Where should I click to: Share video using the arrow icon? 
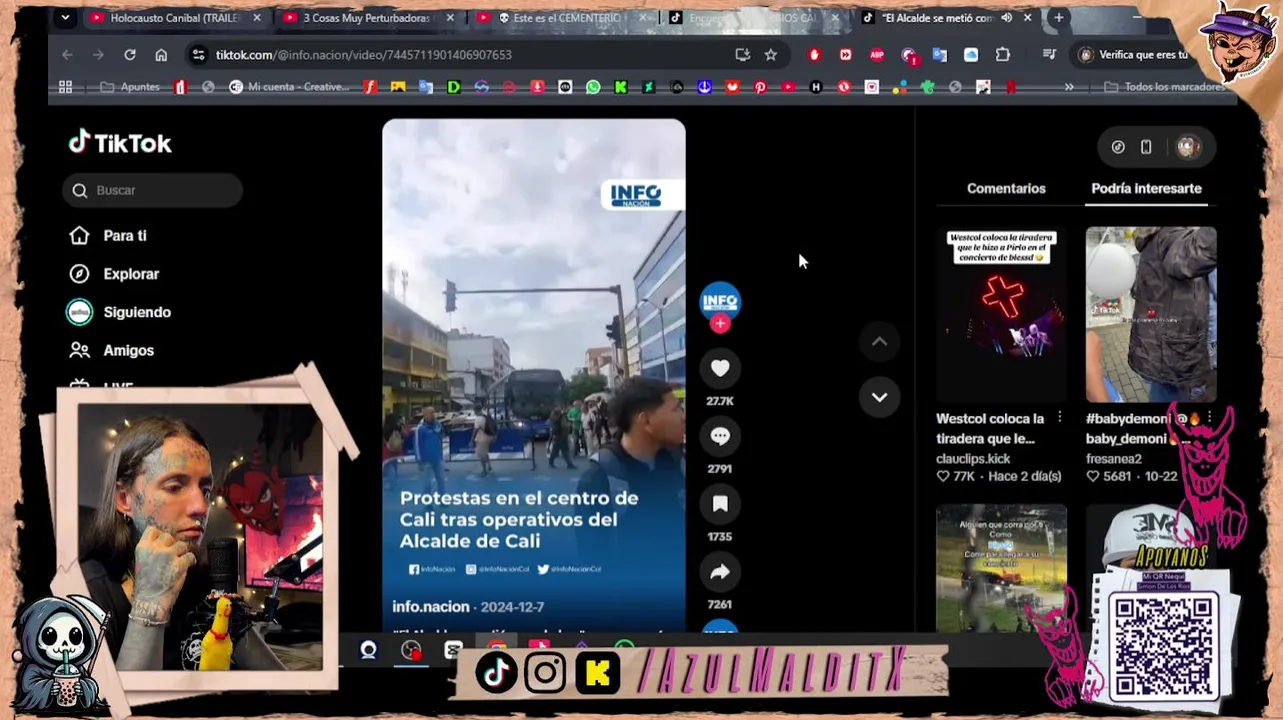pyautogui.click(x=720, y=572)
